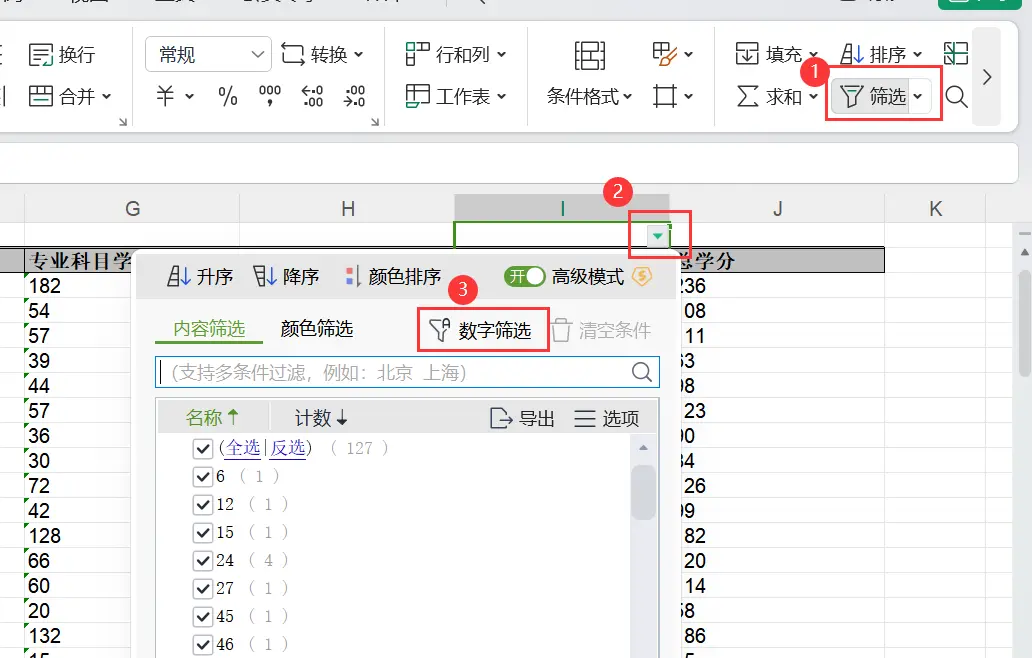Decrease decimal places

[354, 96]
